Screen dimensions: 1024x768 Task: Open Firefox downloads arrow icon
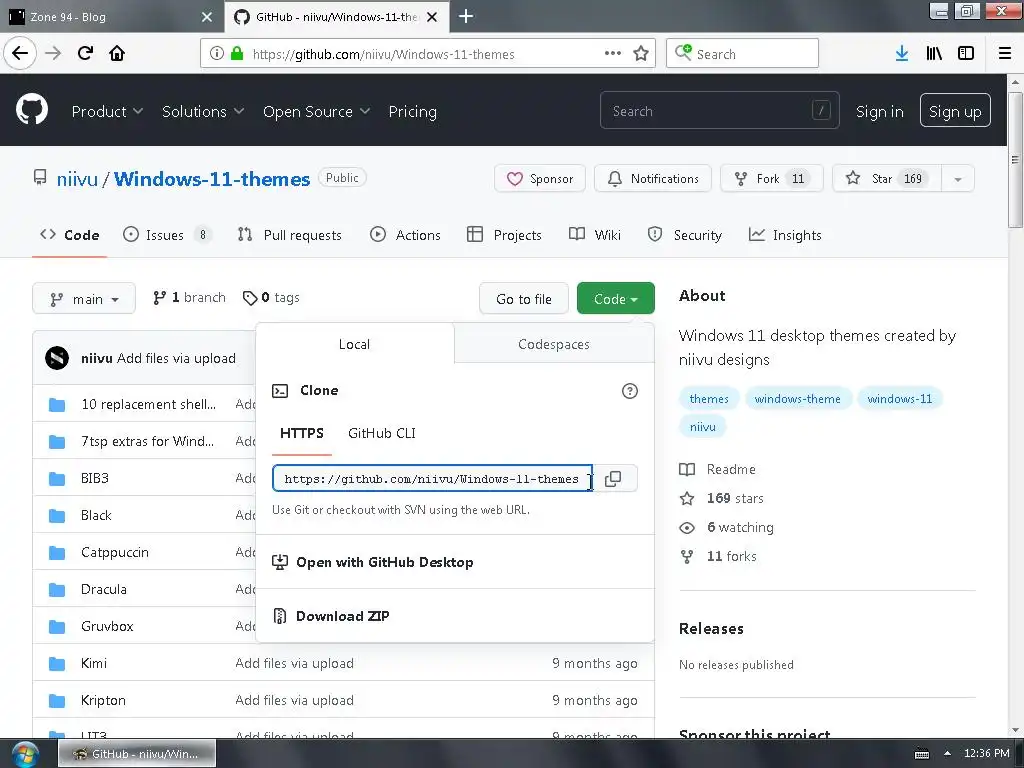[x=901, y=53]
